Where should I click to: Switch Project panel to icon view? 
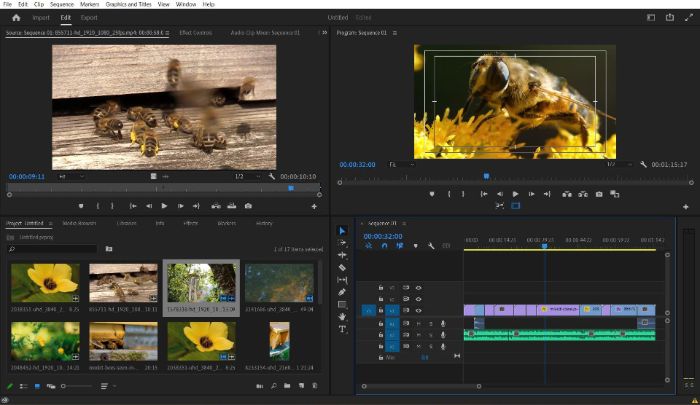click(37, 386)
